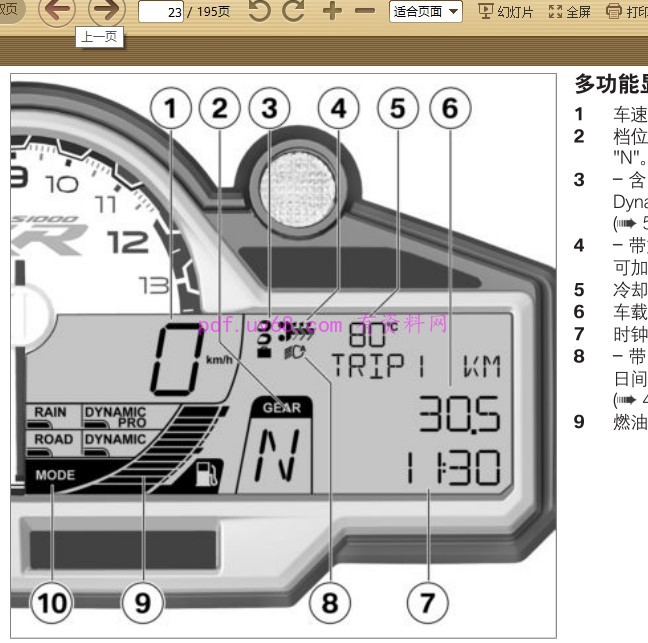The image size is (648, 643).
Task: Click the MODE label on the display
Action: coord(56,475)
